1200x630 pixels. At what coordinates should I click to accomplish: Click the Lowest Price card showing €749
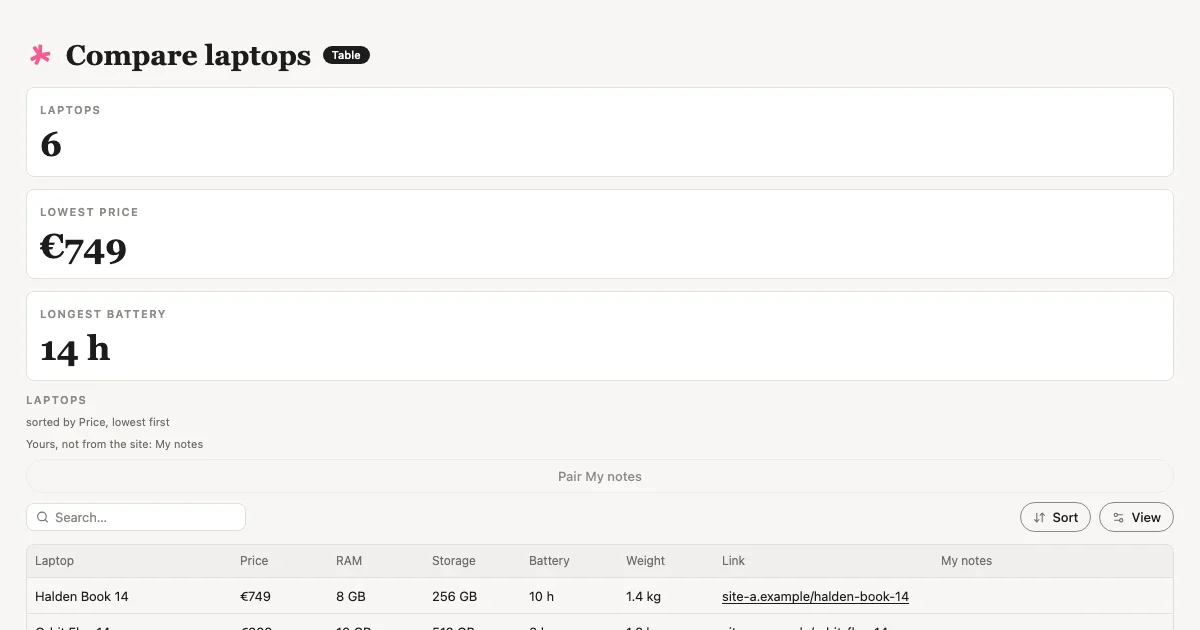(x=600, y=234)
